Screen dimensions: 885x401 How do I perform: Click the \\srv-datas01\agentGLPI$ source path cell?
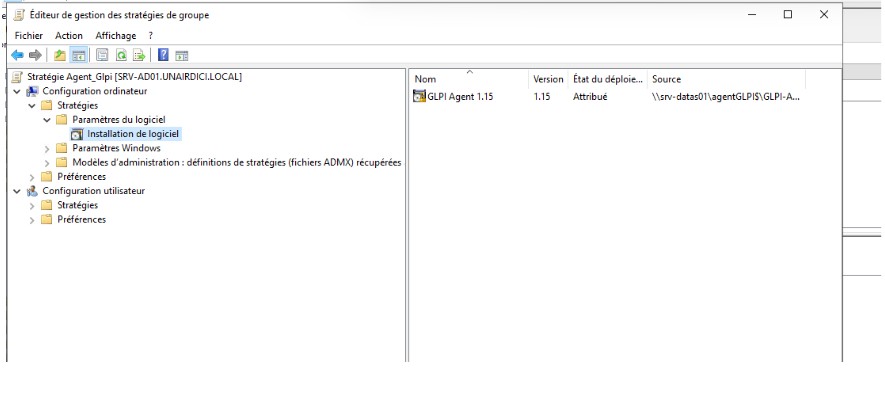(x=726, y=97)
